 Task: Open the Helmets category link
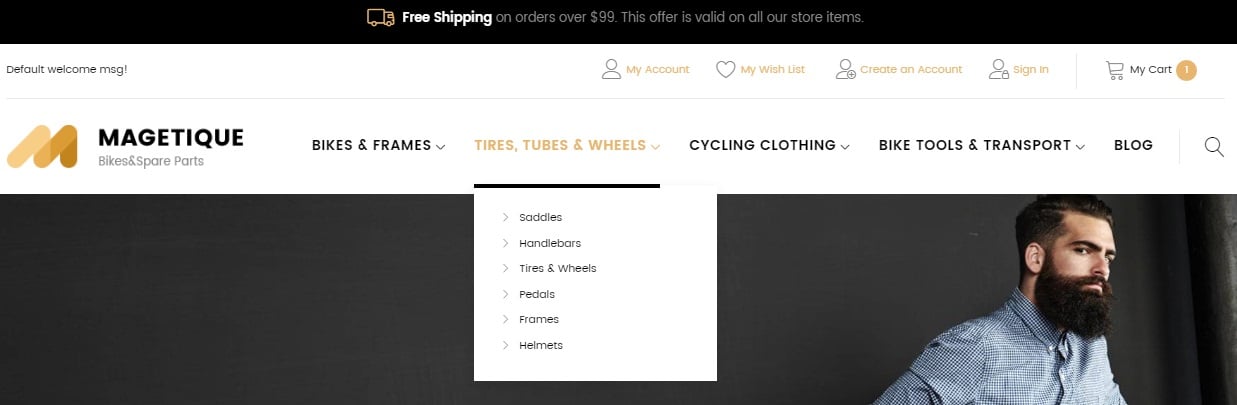(541, 345)
